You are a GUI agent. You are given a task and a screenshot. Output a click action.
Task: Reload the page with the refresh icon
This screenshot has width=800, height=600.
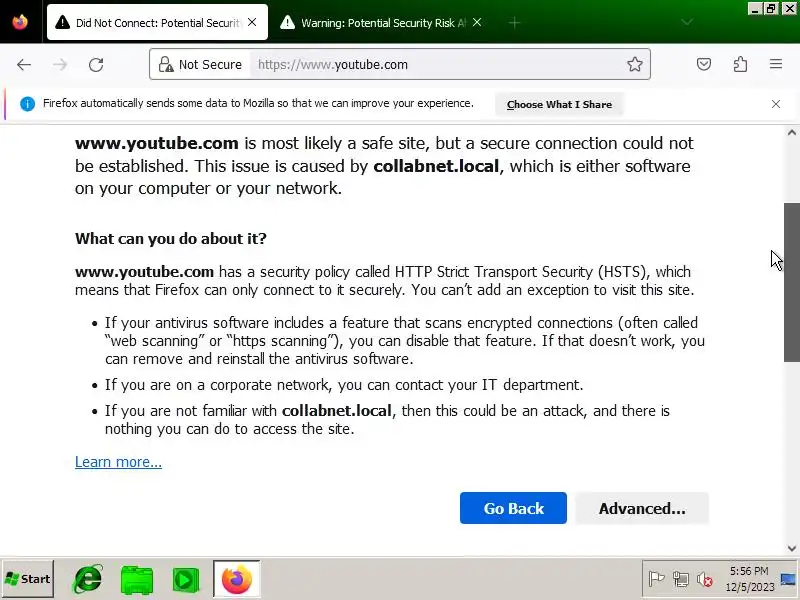coord(96,65)
